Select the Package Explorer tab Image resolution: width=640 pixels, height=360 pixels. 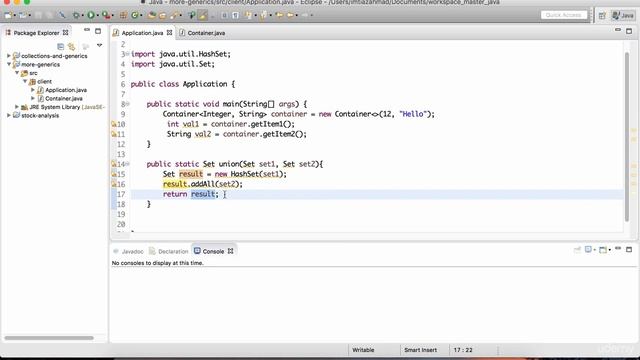point(36,33)
